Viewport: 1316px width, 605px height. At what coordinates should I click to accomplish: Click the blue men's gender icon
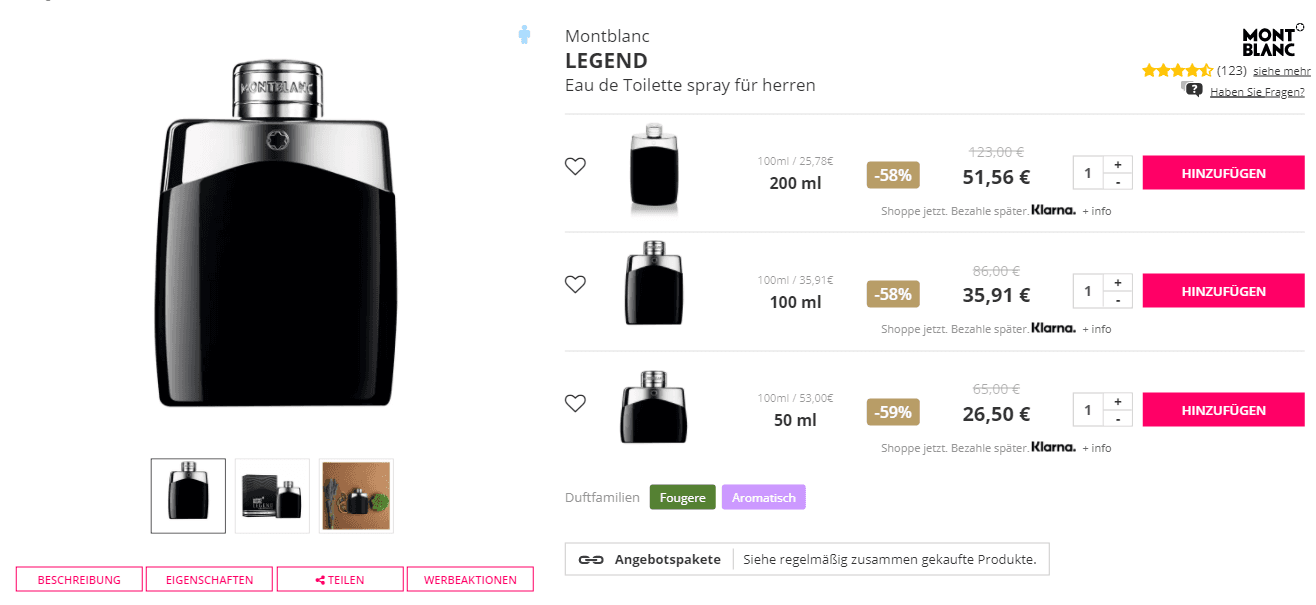point(524,35)
